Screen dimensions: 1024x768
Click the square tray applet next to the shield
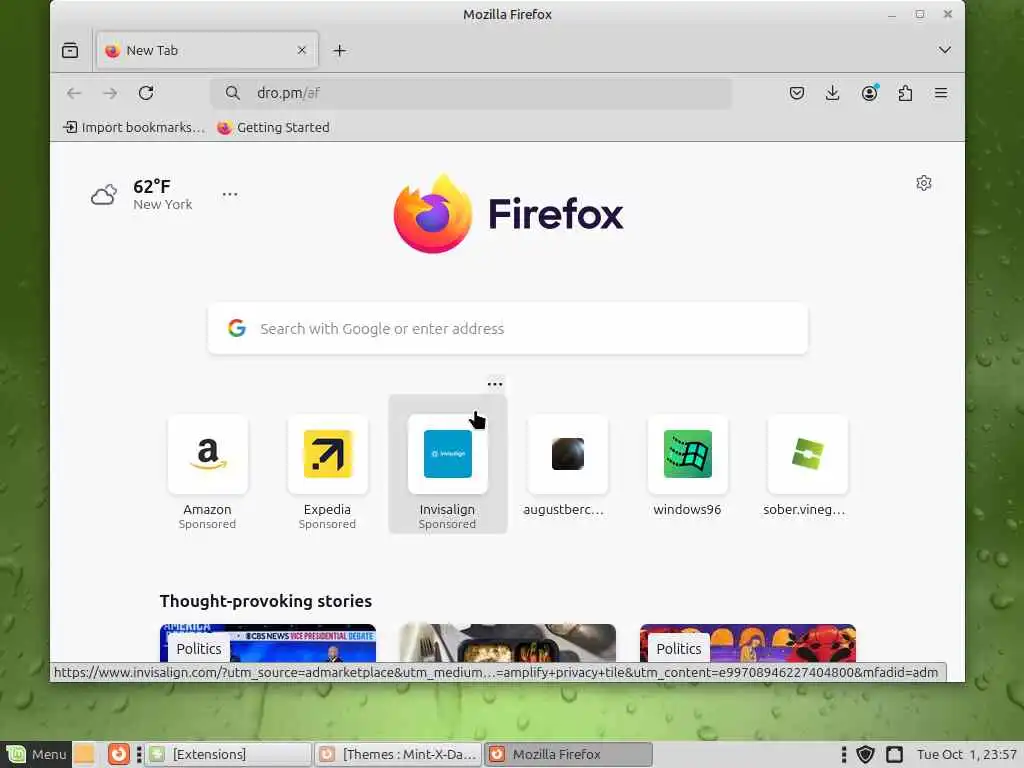tap(894, 754)
